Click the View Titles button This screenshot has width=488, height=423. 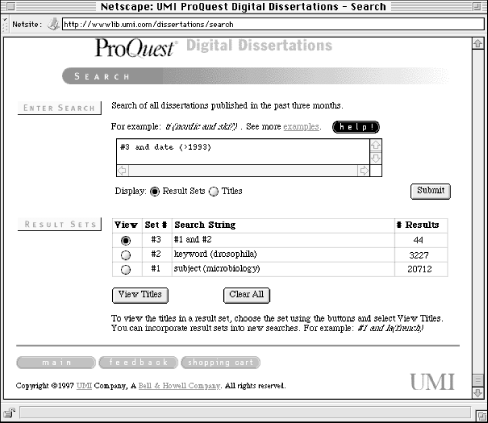coord(140,295)
